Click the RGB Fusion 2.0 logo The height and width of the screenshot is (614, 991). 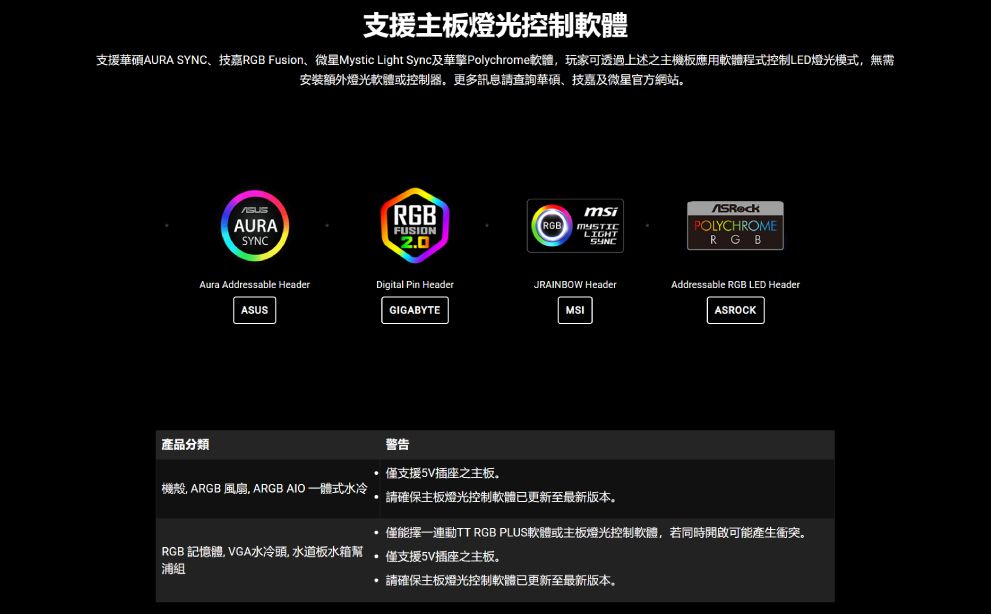point(415,226)
